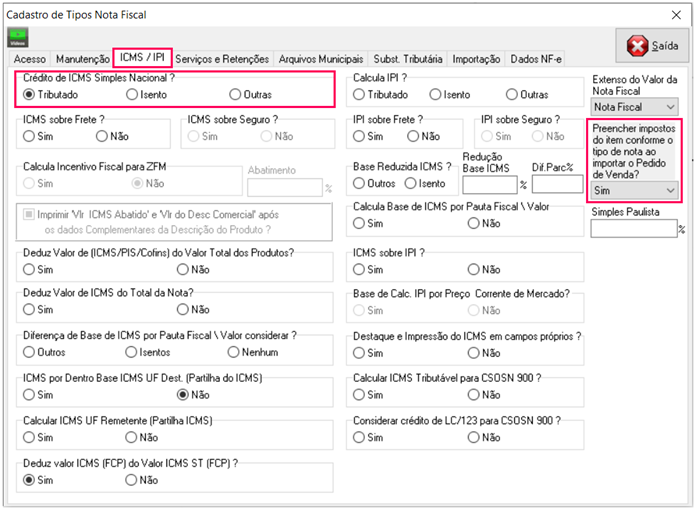
Task: Open the Dados NF-e tab
Action: click(536, 60)
